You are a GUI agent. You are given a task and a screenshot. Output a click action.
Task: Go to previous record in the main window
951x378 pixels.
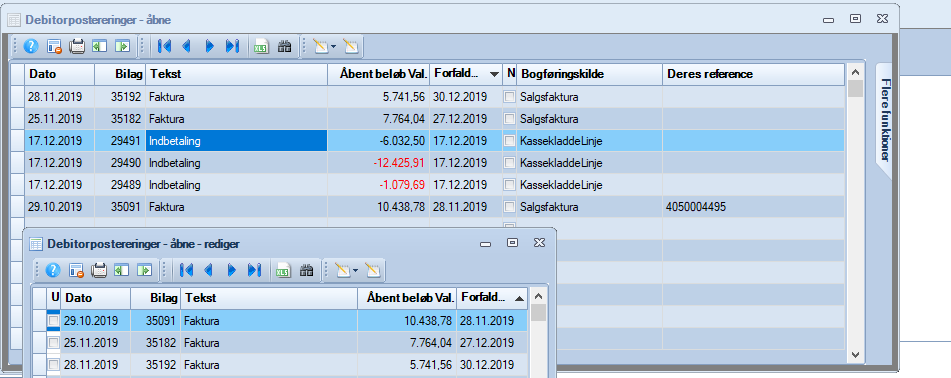coord(186,46)
